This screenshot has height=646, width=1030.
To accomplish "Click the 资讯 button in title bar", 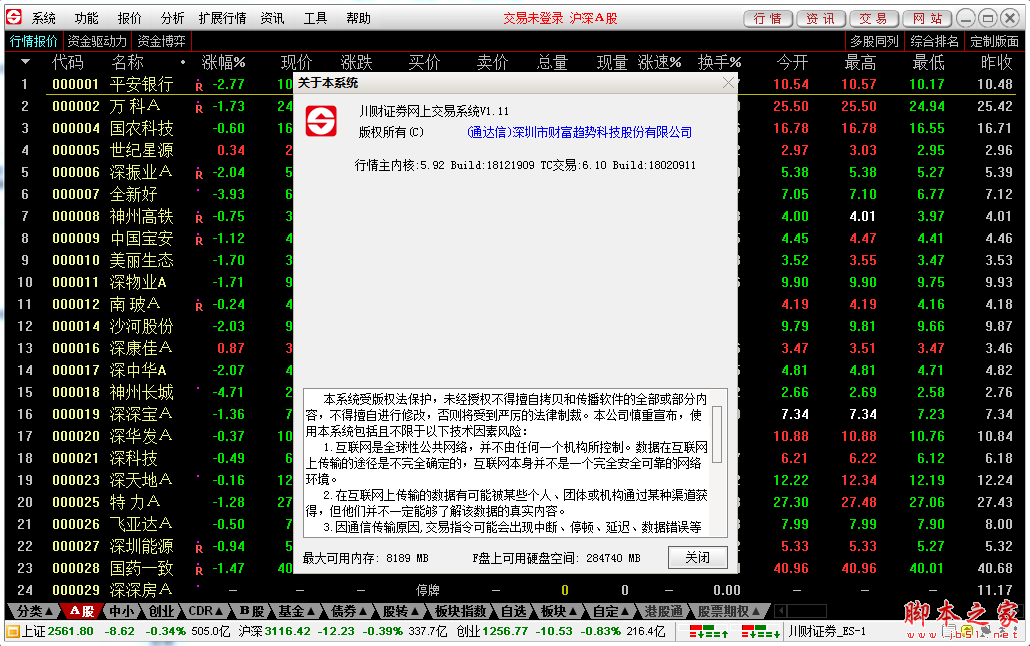I will pos(820,18).
